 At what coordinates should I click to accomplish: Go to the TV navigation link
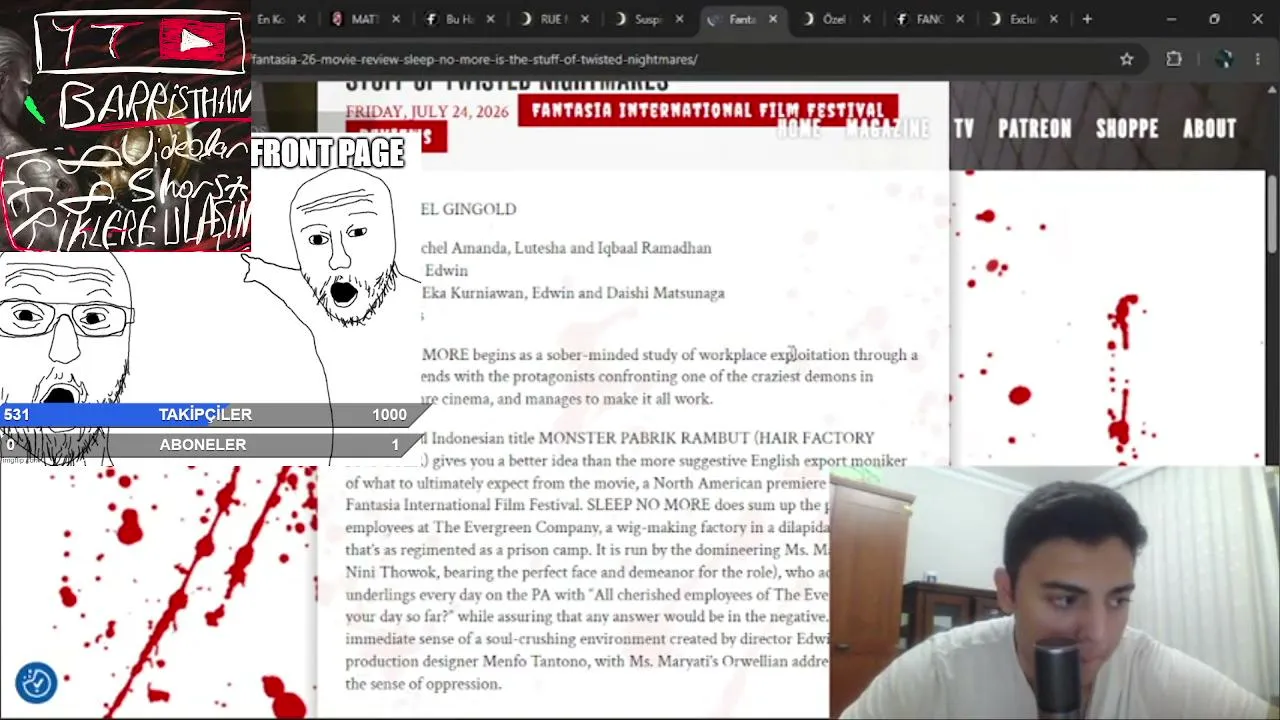[963, 129]
